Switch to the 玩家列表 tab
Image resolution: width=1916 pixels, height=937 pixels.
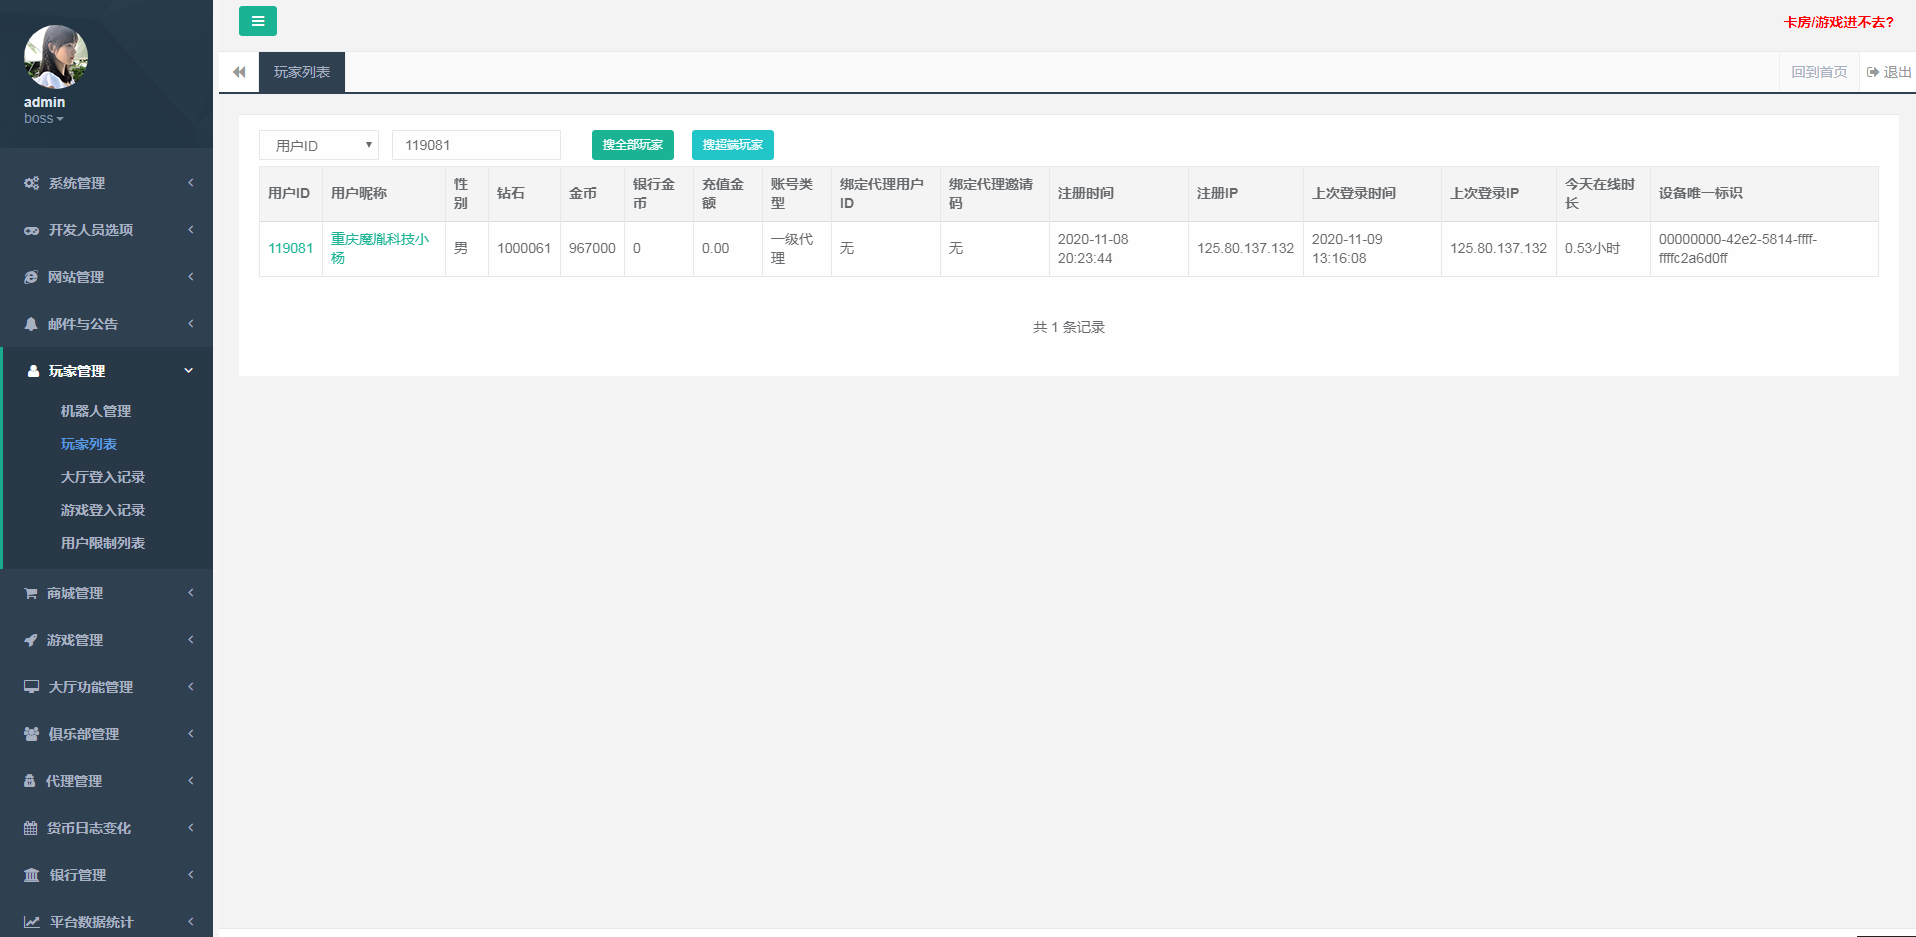(302, 72)
